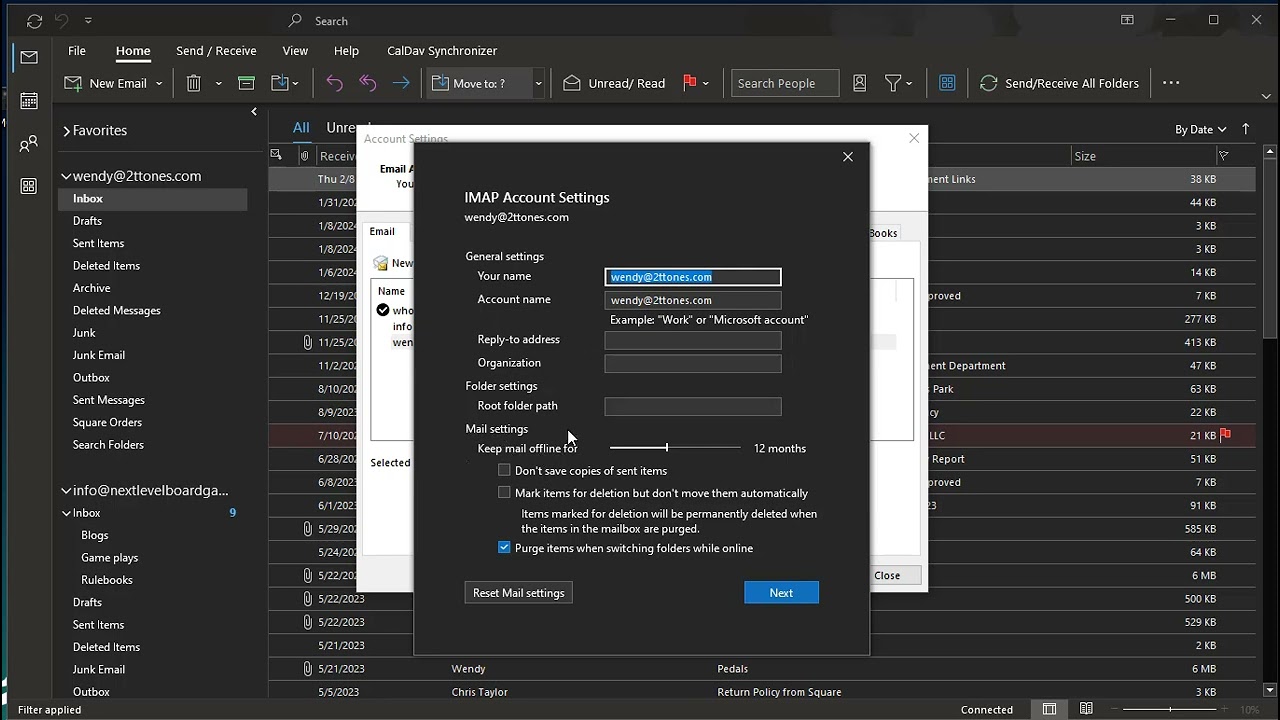1280x720 pixels.
Task: Click the Unread/ Read button
Action: (615, 83)
